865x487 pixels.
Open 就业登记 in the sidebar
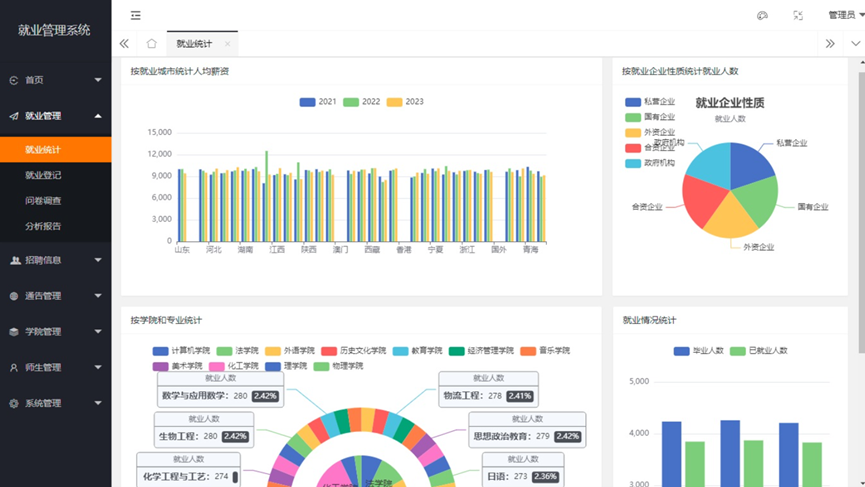tap(43, 175)
